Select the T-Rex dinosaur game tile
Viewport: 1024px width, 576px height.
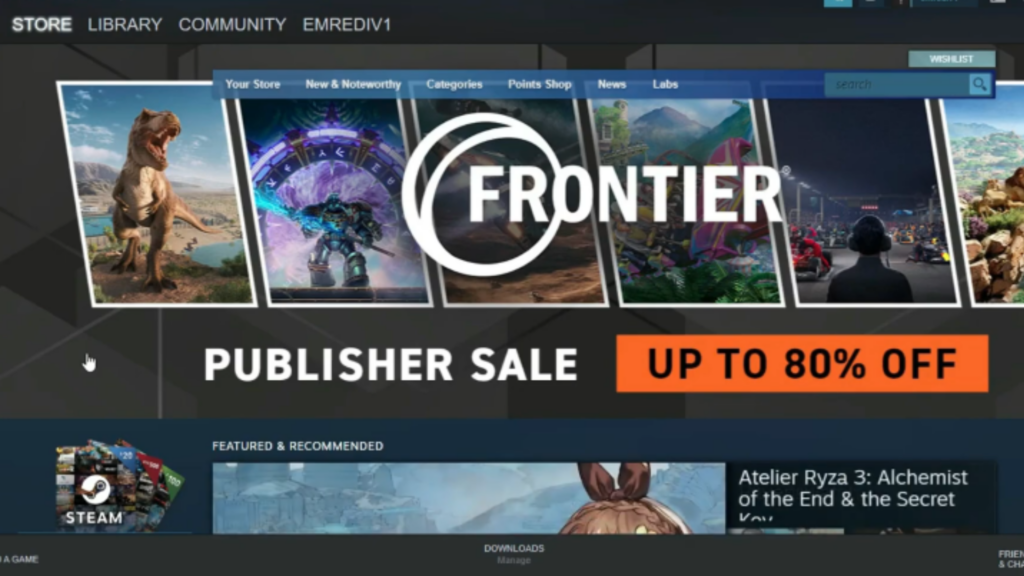tap(157, 194)
